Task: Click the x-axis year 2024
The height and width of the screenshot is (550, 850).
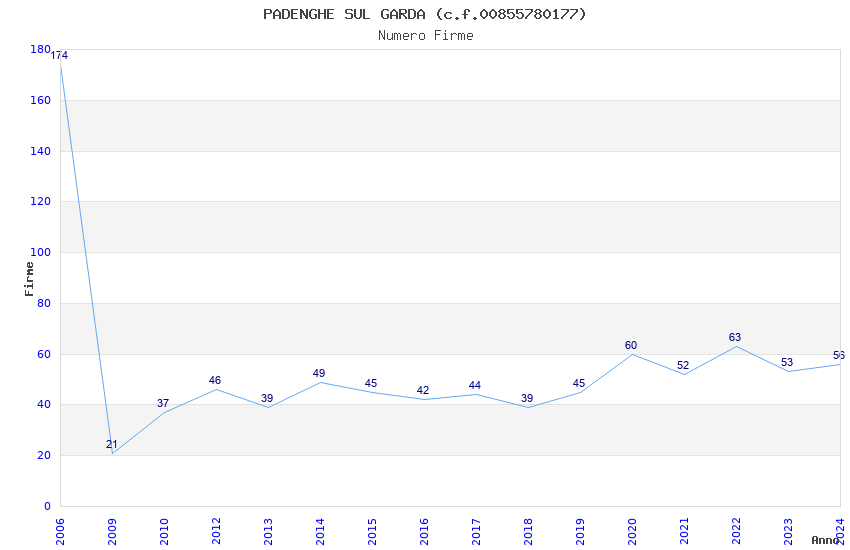Action: click(840, 531)
